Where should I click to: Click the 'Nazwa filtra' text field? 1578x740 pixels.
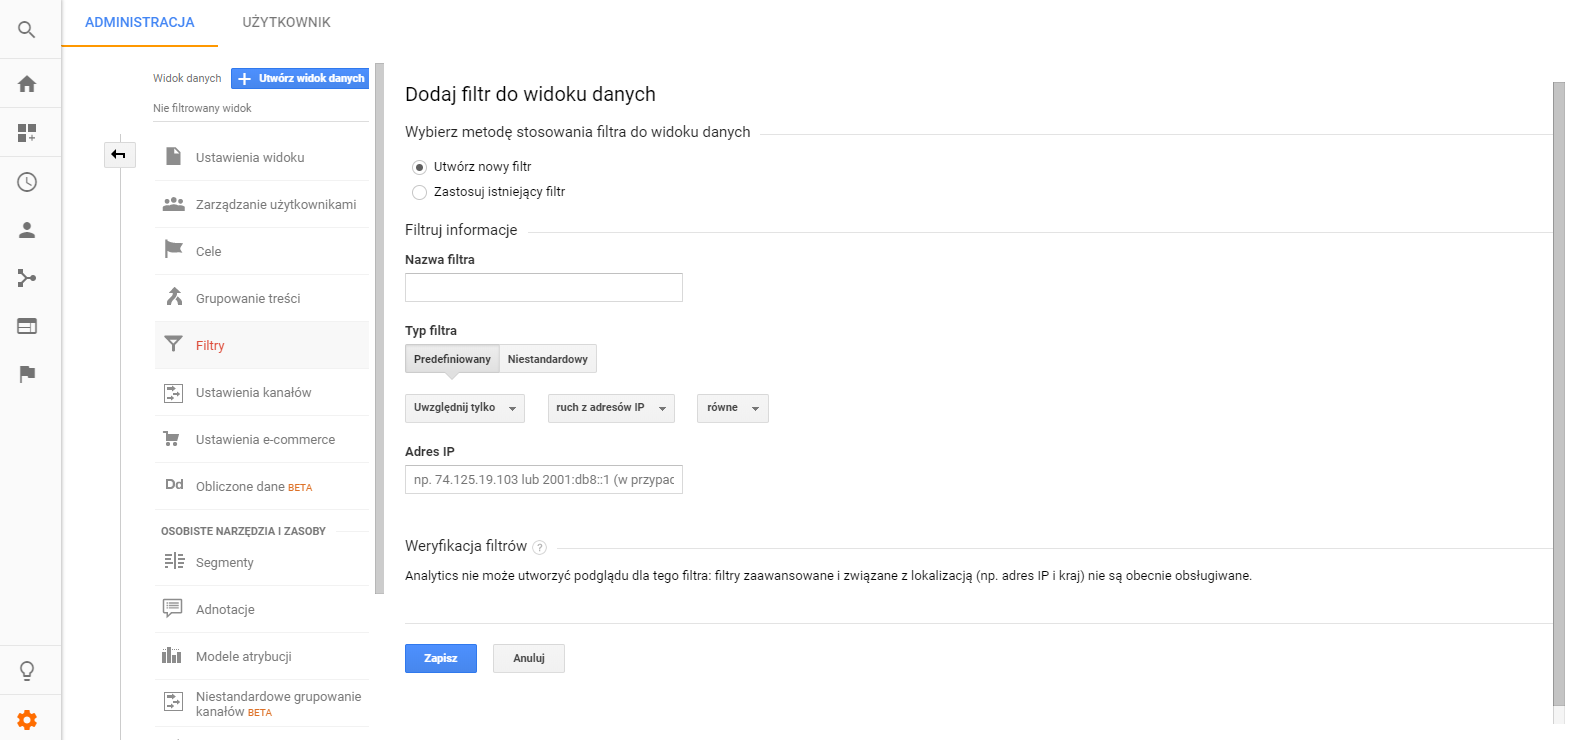coord(543,288)
